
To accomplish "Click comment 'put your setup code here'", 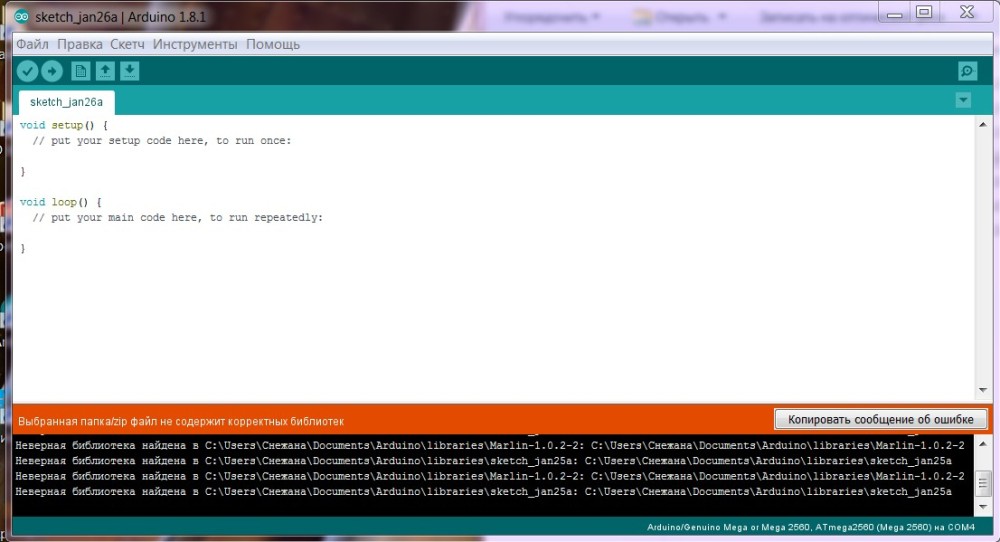I will pos(162,140).
